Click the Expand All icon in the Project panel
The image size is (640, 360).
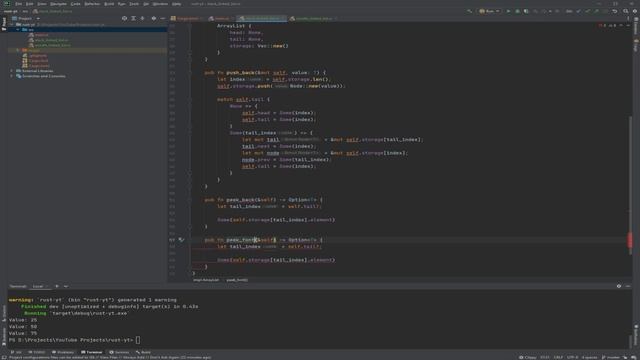coord(133,18)
